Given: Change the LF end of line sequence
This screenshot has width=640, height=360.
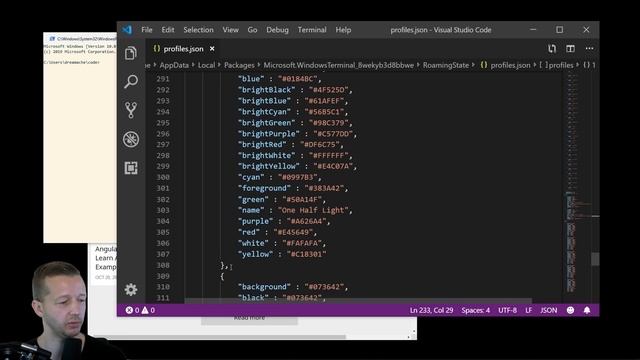Looking at the screenshot, I should 529,310.
